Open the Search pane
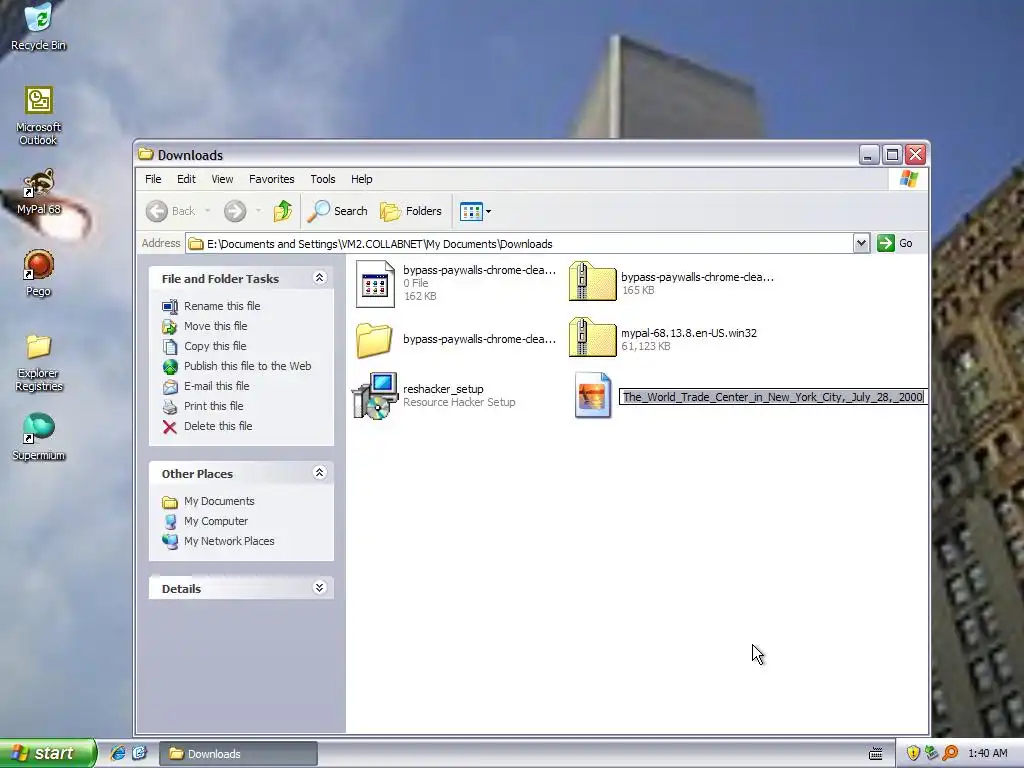 tap(338, 211)
